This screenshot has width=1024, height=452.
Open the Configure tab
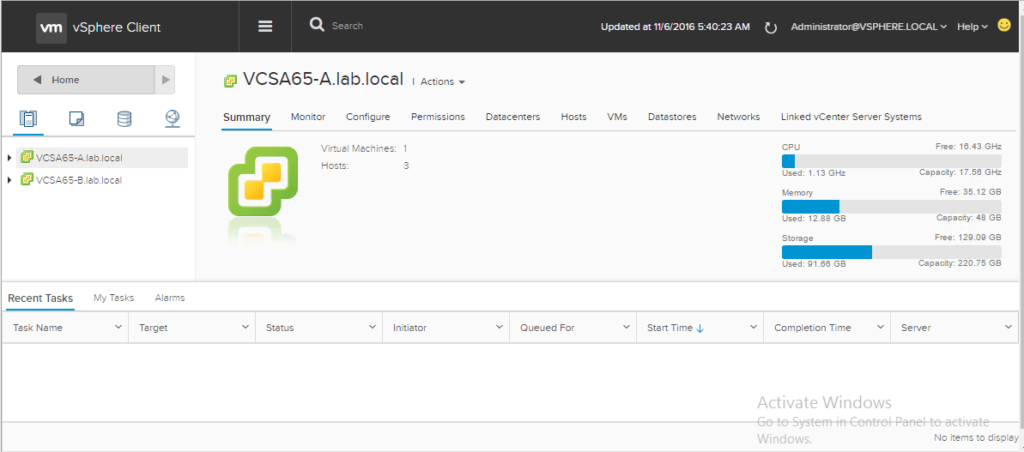(368, 117)
